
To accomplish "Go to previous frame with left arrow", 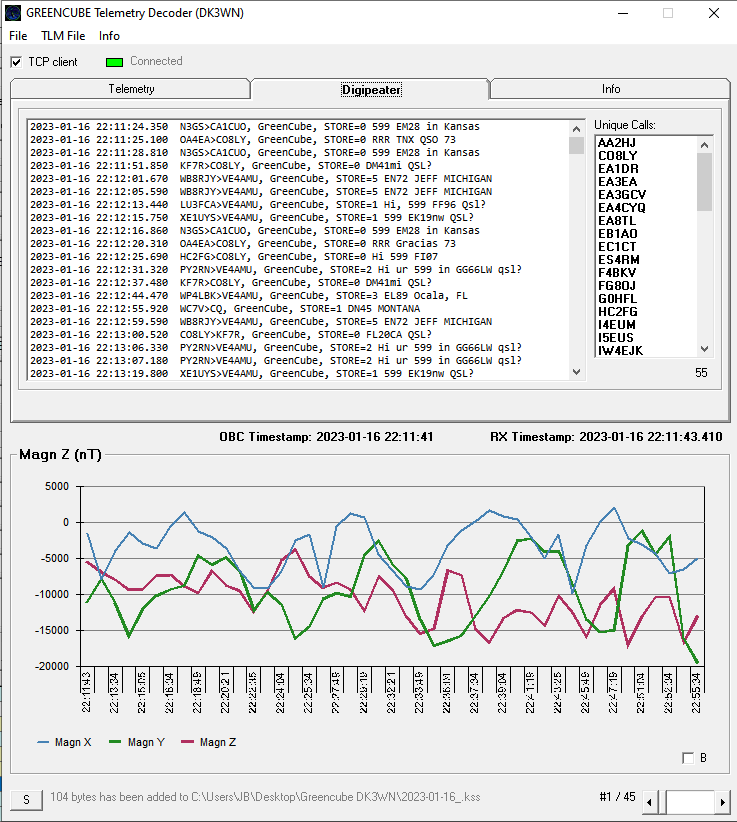I will pos(649,802).
